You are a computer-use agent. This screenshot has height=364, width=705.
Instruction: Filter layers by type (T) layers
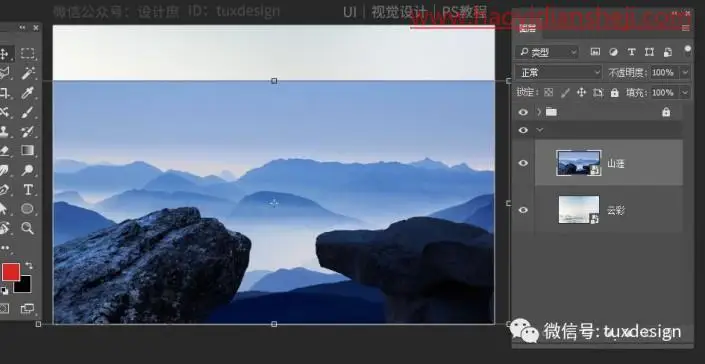tap(631, 52)
